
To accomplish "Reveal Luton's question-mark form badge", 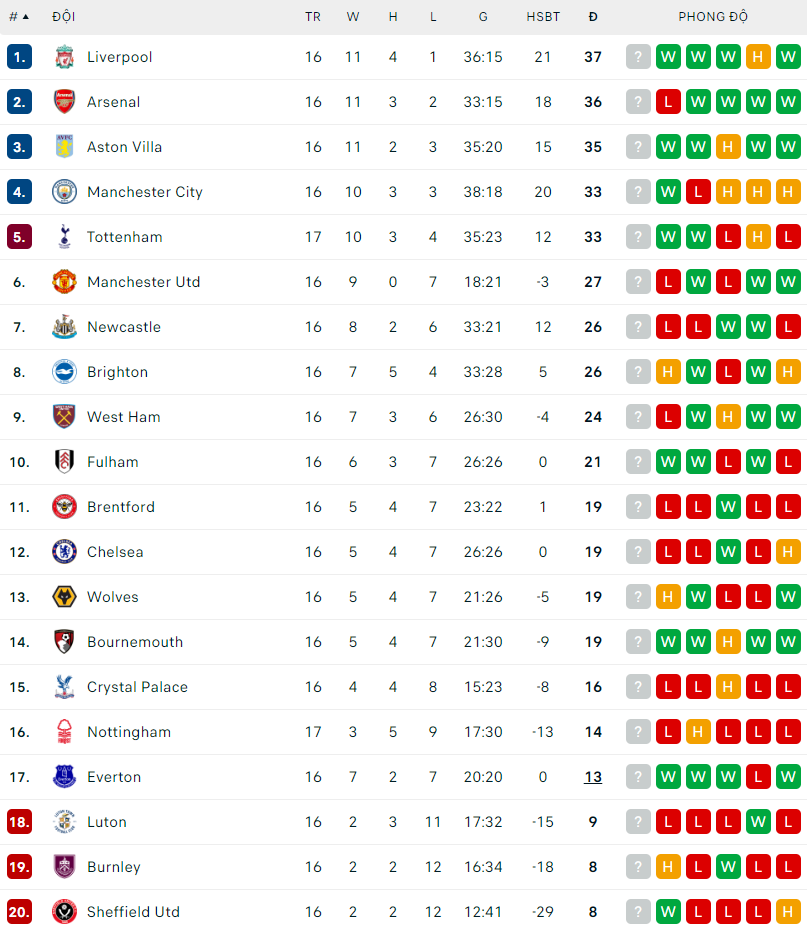I will pos(638,822).
